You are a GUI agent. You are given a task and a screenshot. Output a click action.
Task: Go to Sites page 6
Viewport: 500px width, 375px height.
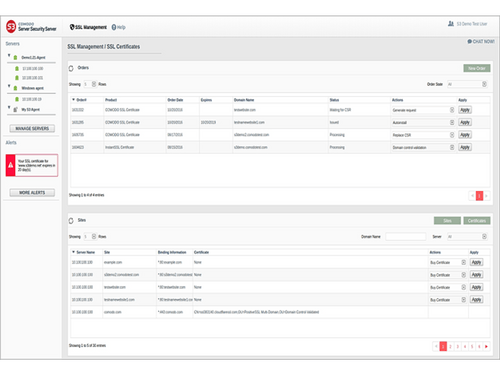[479, 347]
